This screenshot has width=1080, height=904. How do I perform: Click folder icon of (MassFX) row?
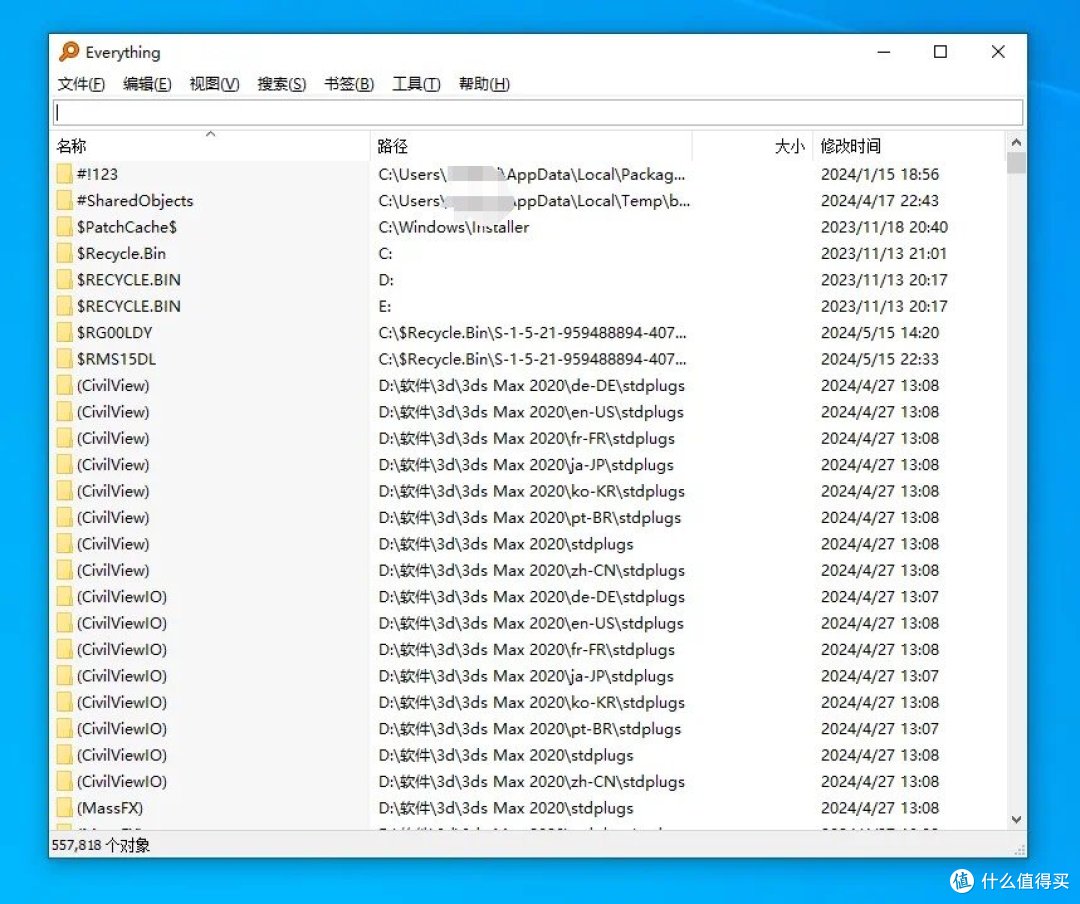(64, 808)
